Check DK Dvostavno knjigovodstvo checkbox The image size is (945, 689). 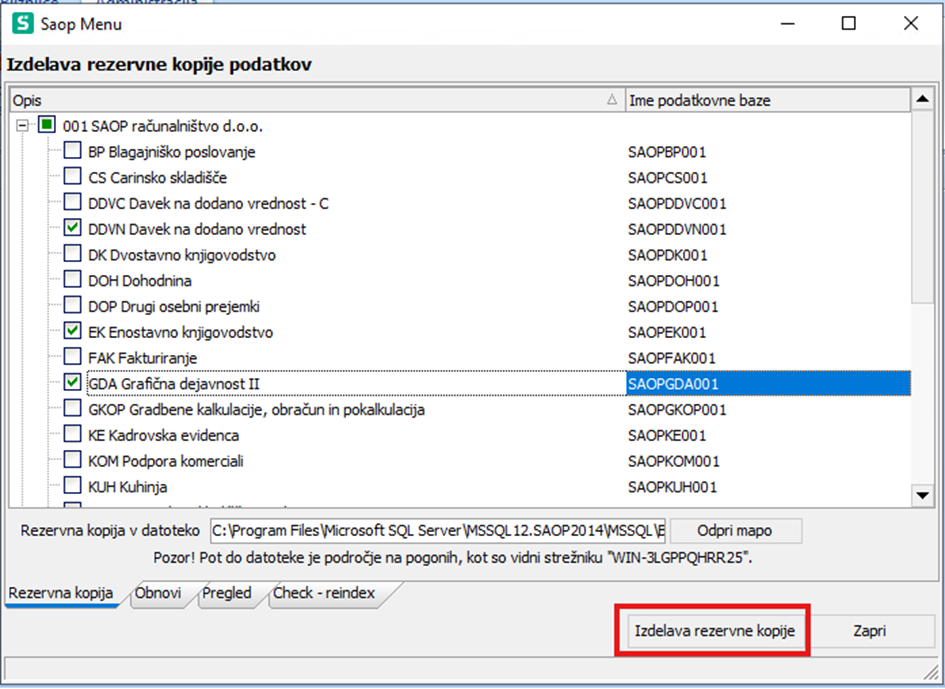coord(72,254)
